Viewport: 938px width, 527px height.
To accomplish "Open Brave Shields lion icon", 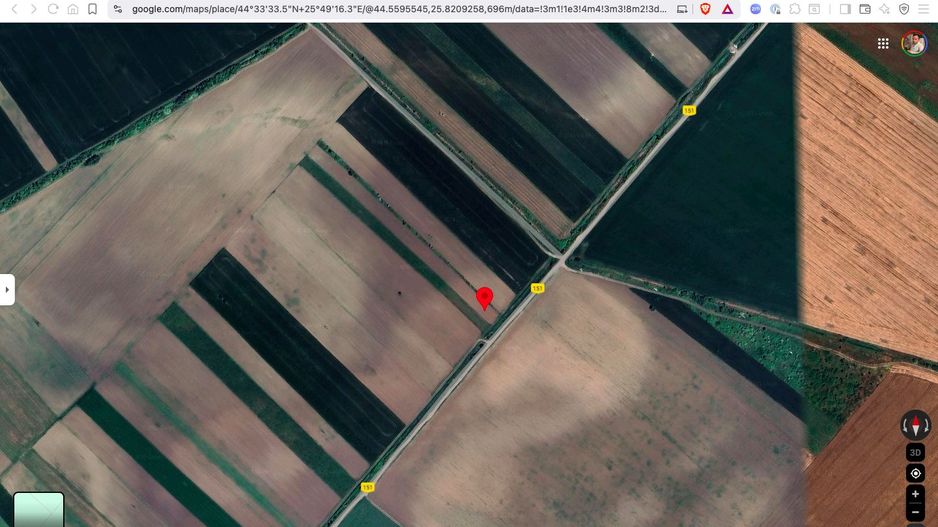I will tap(705, 9).
